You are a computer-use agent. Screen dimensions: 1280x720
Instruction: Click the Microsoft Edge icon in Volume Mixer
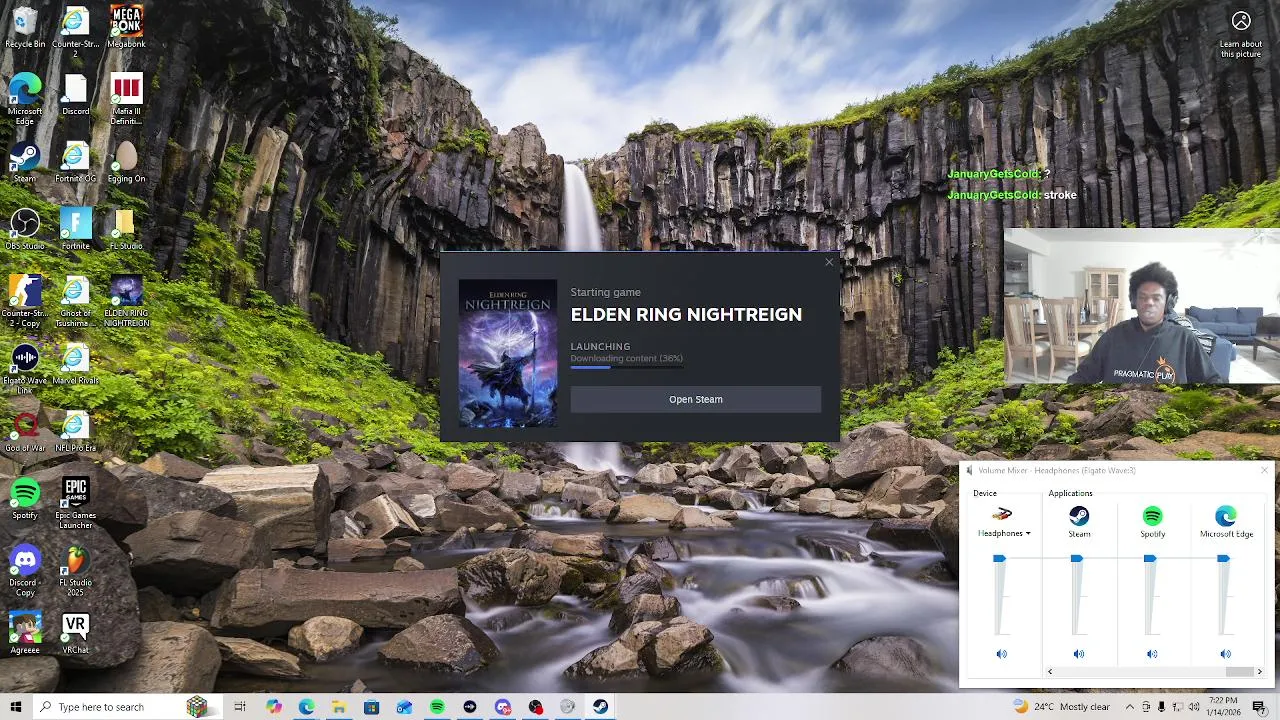(x=1226, y=516)
